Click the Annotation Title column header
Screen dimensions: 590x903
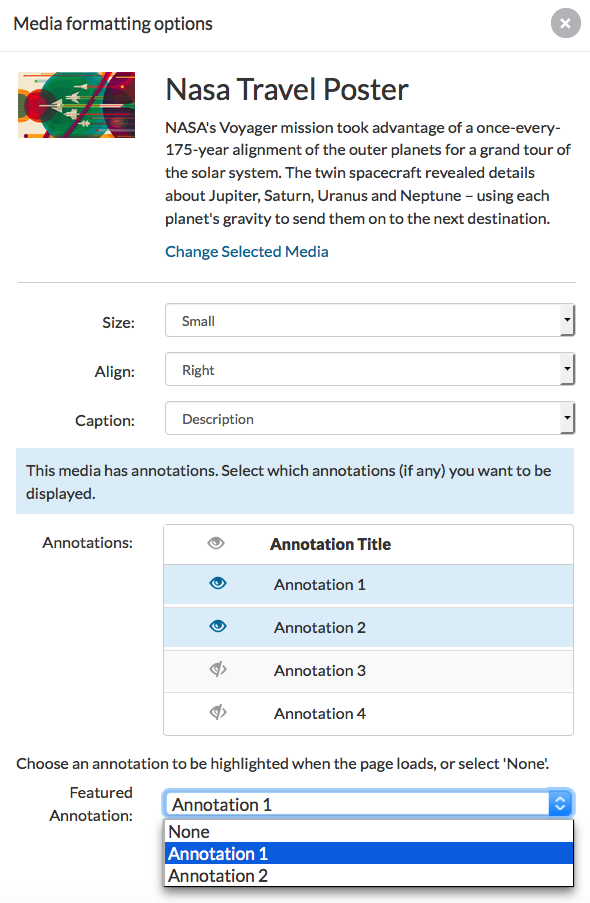coord(330,543)
